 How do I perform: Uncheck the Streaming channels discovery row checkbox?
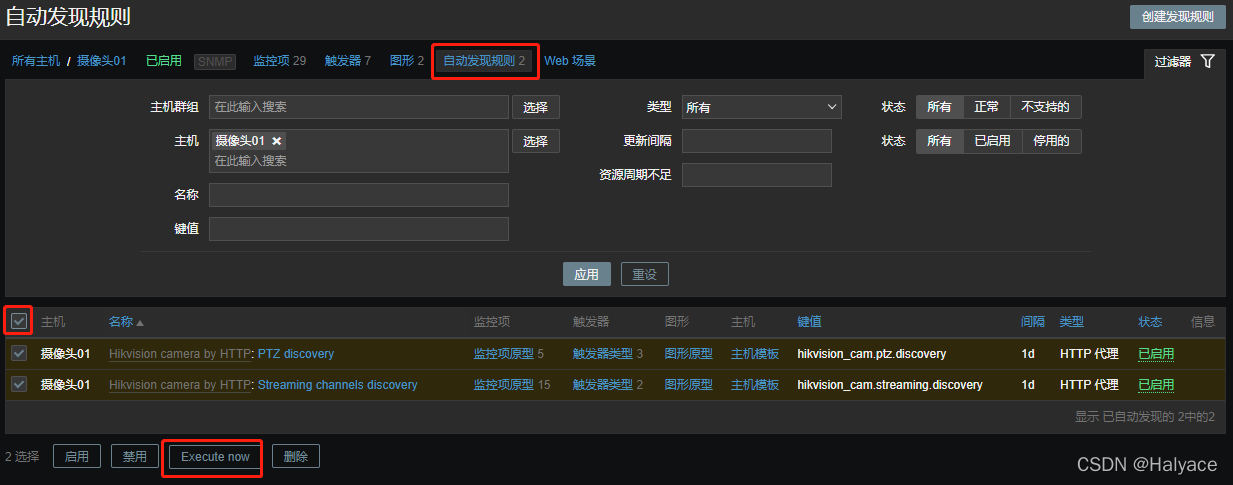(19, 384)
